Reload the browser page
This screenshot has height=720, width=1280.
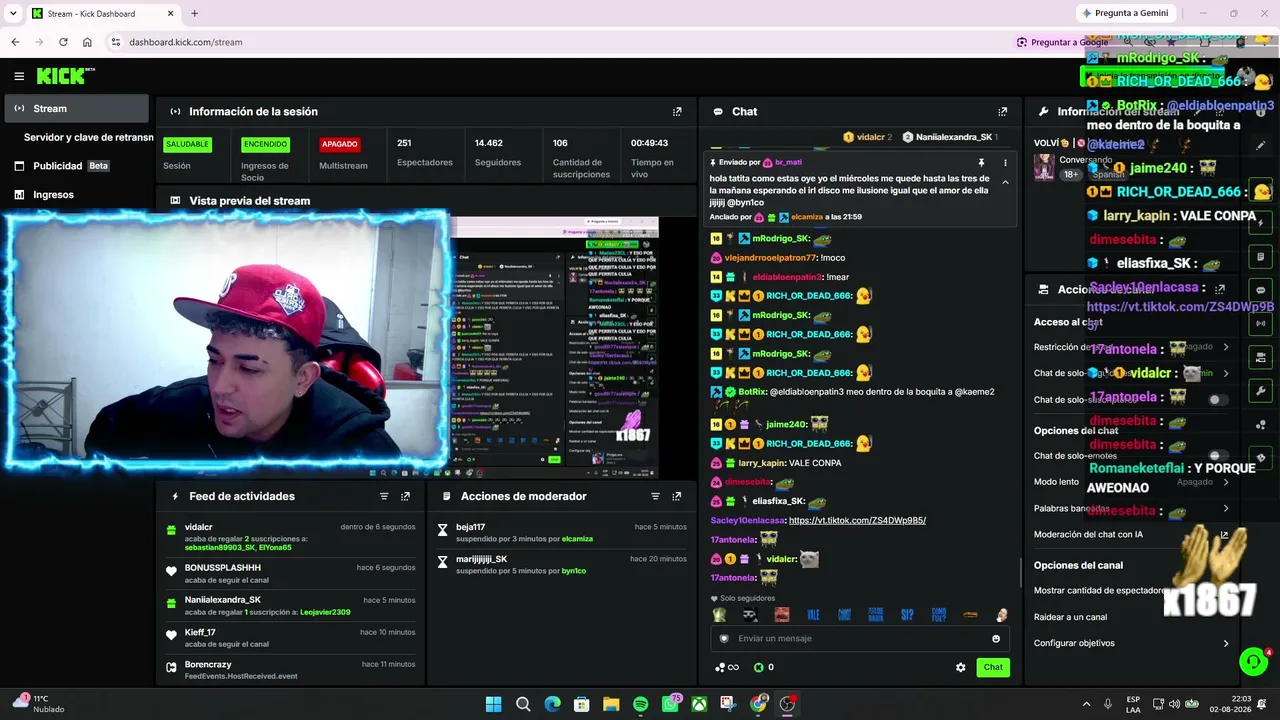click(x=63, y=42)
